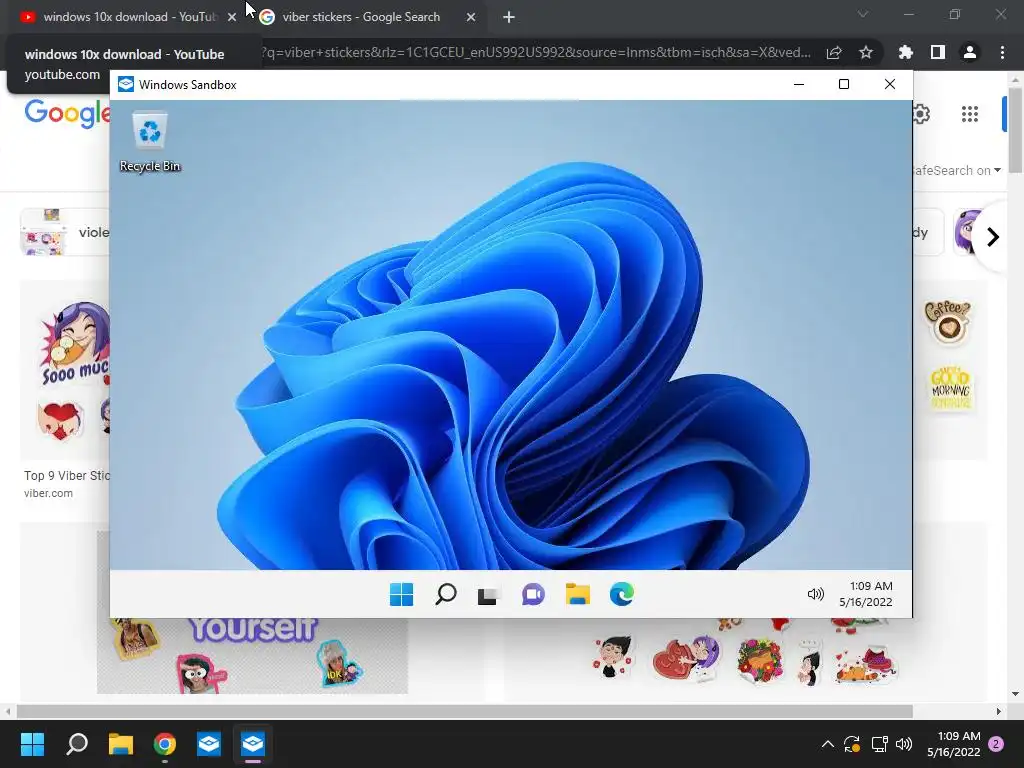Bookmark this page with star icon
The height and width of the screenshot is (768, 1024).
click(866, 52)
